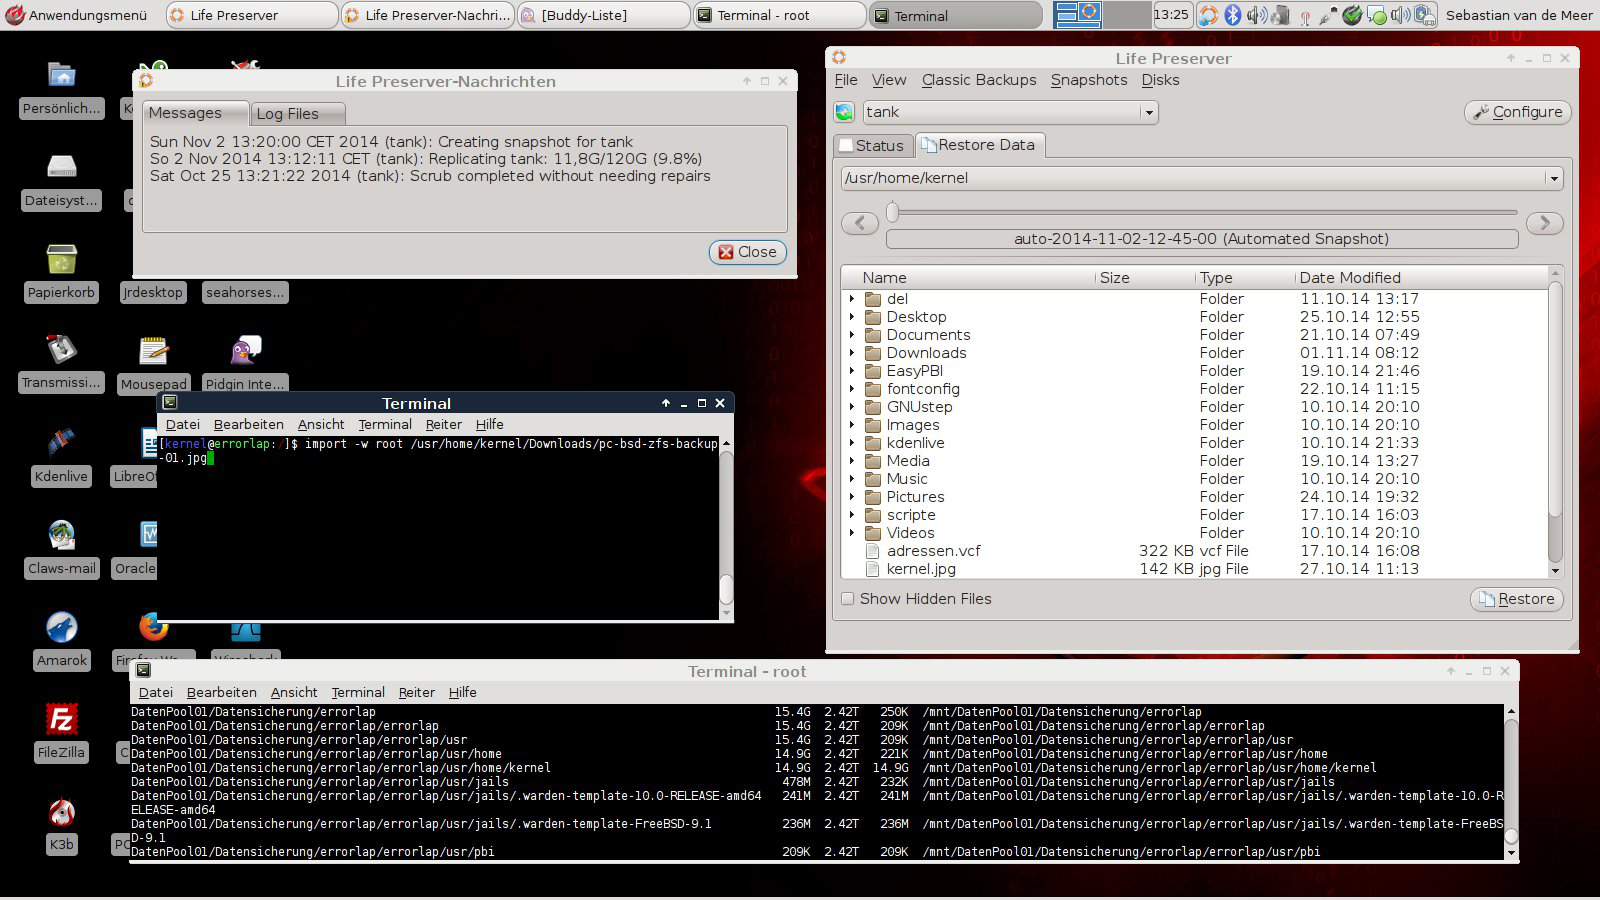Image resolution: width=1600 pixels, height=900 pixels.
Task: Launch Pidgin Internet Messenger desktop icon
Action: tap(246, 351)
